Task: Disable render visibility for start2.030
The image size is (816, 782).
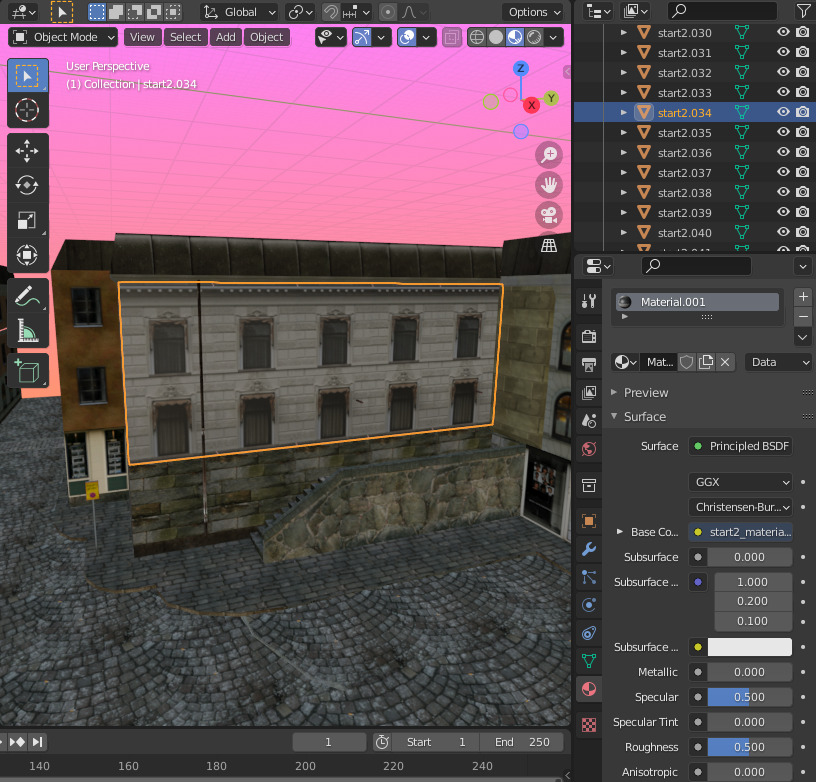Action: [x=804, y=32]
